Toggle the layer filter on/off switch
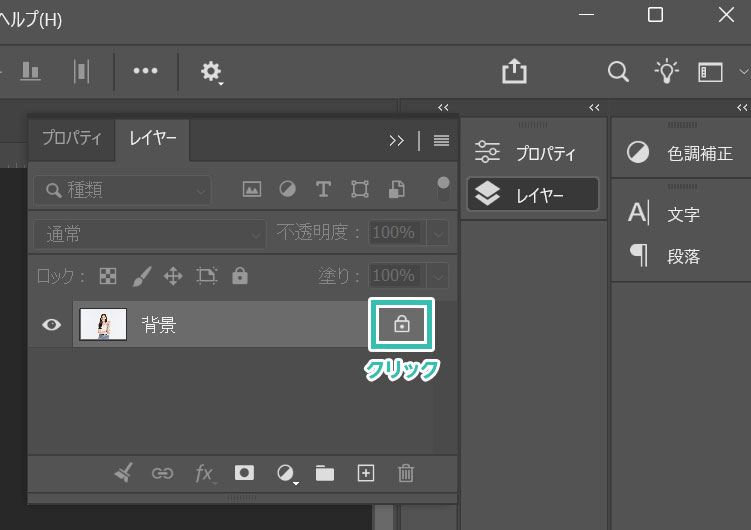Screen dimensions: 751x530 pos(443,189)
